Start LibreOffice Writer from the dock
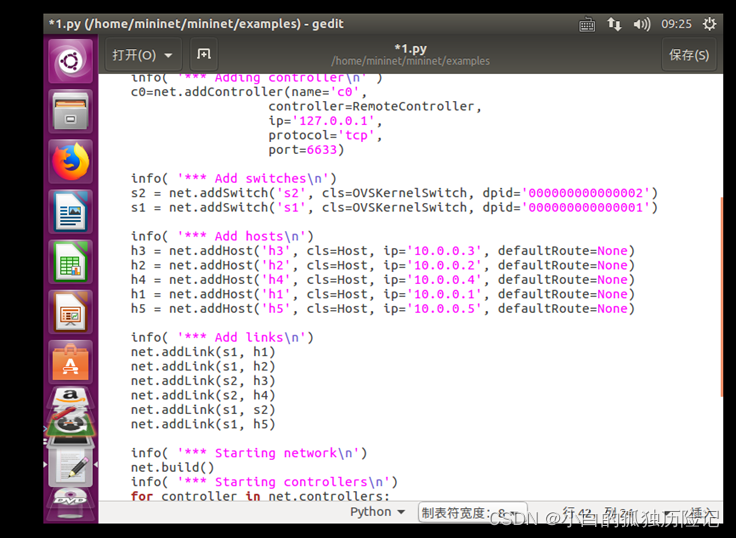This screenshot has height=538, width=736. pyautogui.click(x=70, y=212)
